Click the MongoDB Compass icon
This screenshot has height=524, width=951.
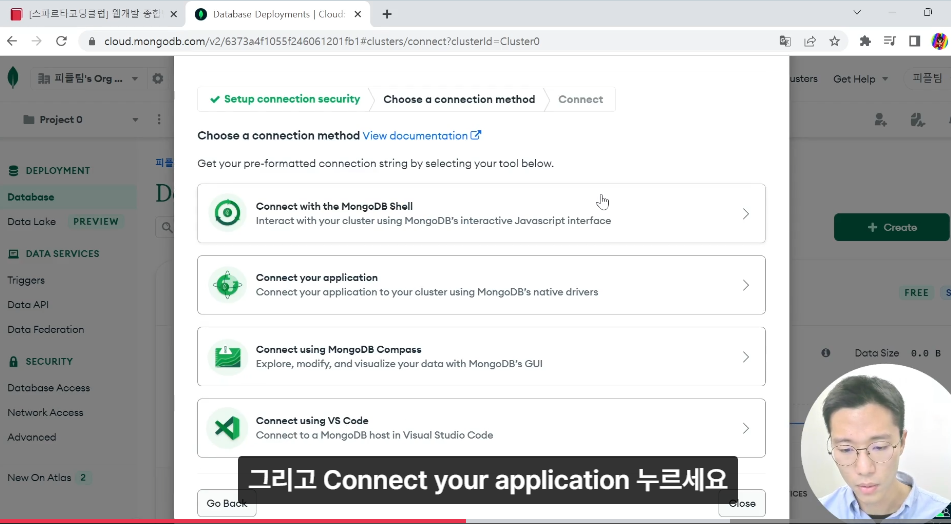pyautogui.click(x=227, y=356)
